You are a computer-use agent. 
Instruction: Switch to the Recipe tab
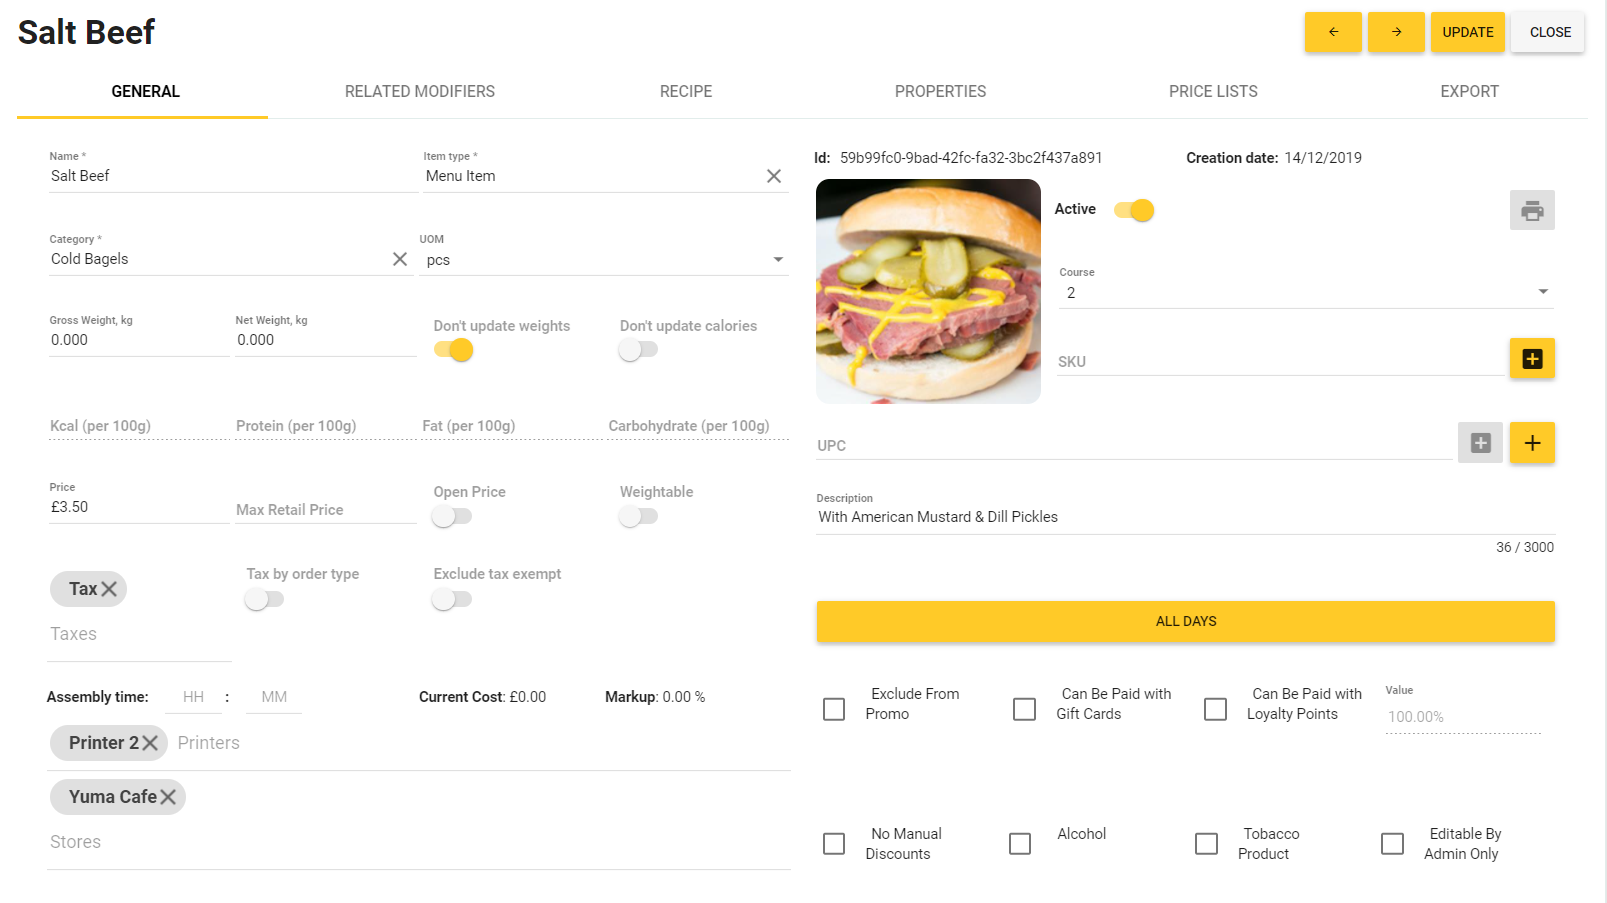click(x=685, y=91)
